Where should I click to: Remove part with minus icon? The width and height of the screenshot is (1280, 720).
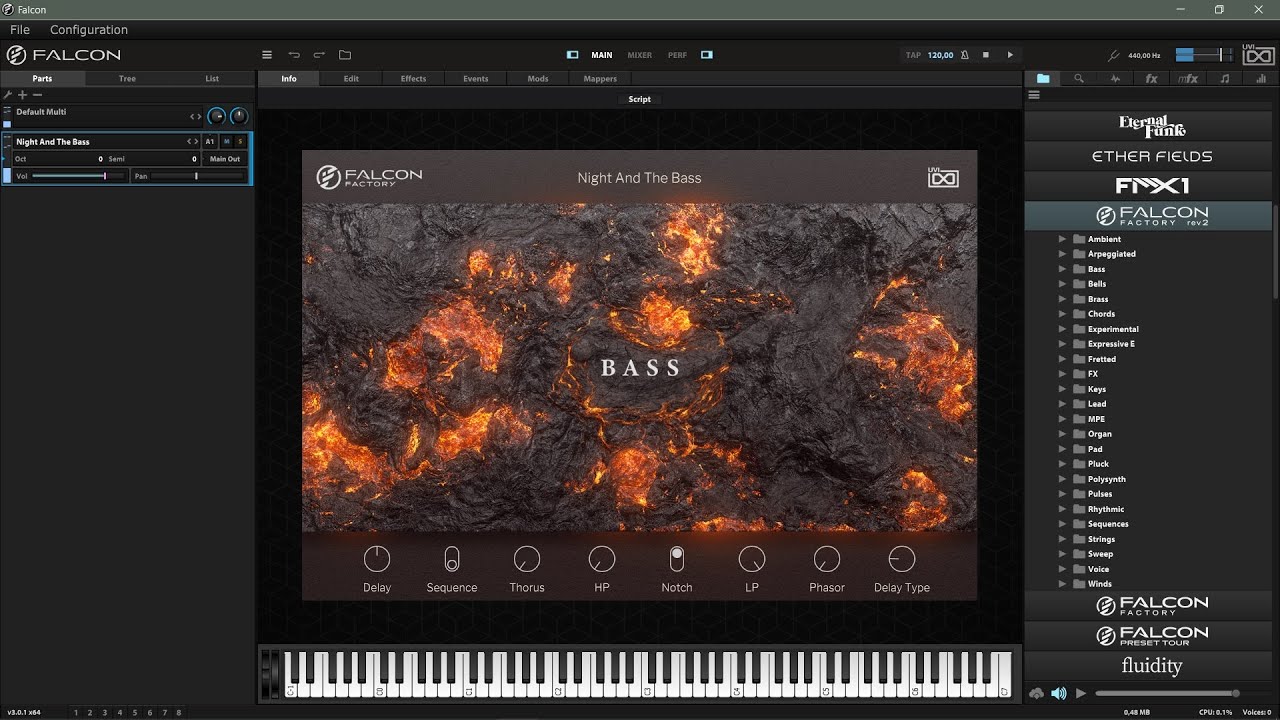tap(38, 95)
